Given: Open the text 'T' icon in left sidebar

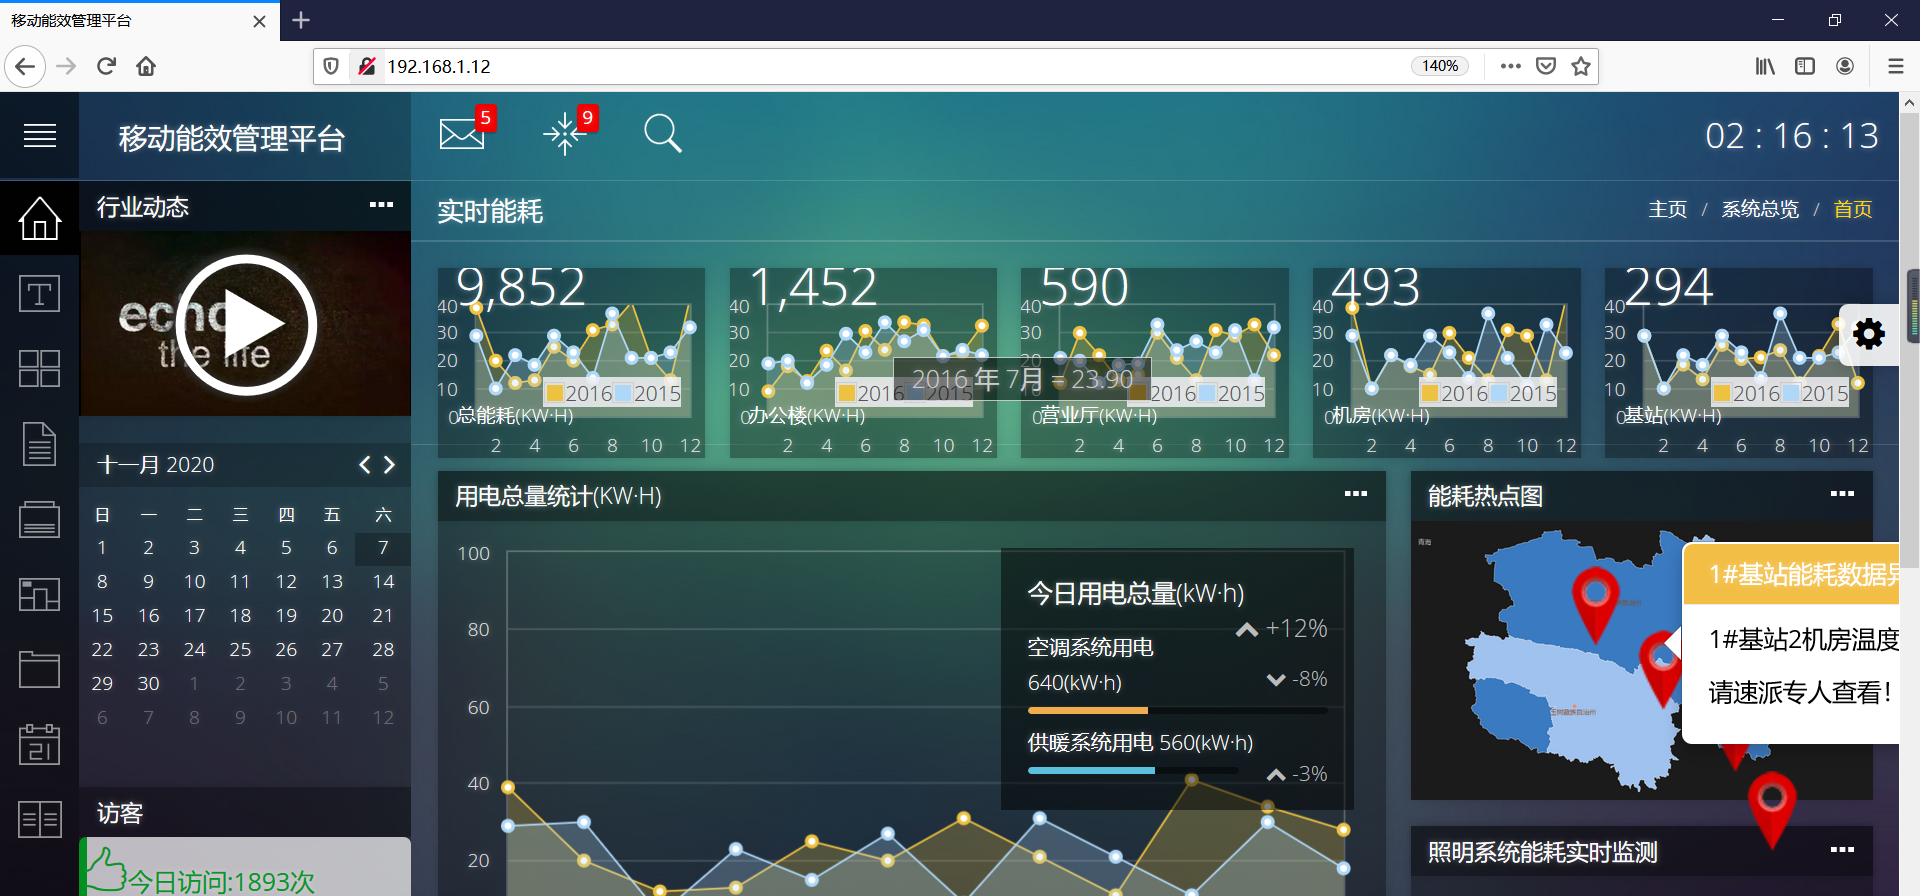Looking at the screenshot, I should pyautogui.click(x=40, y=294).
